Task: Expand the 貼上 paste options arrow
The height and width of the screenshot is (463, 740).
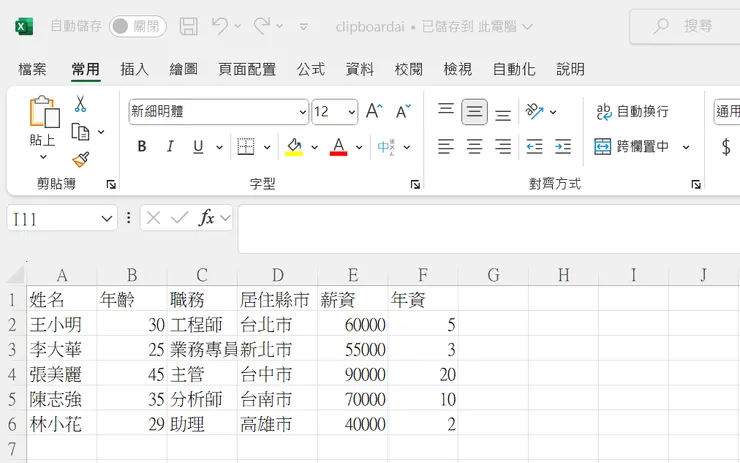Action: point(43,157)
